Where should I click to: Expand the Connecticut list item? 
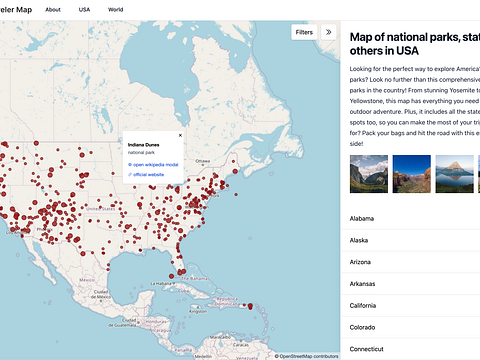point(411,349)
